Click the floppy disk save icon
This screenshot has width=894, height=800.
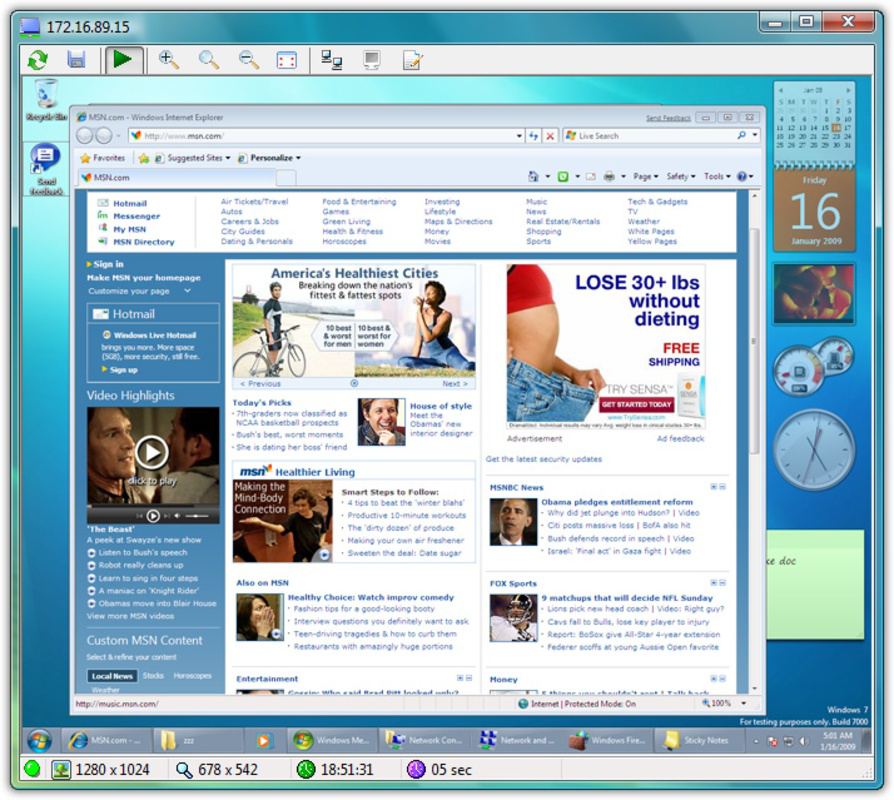click(76, 59)
